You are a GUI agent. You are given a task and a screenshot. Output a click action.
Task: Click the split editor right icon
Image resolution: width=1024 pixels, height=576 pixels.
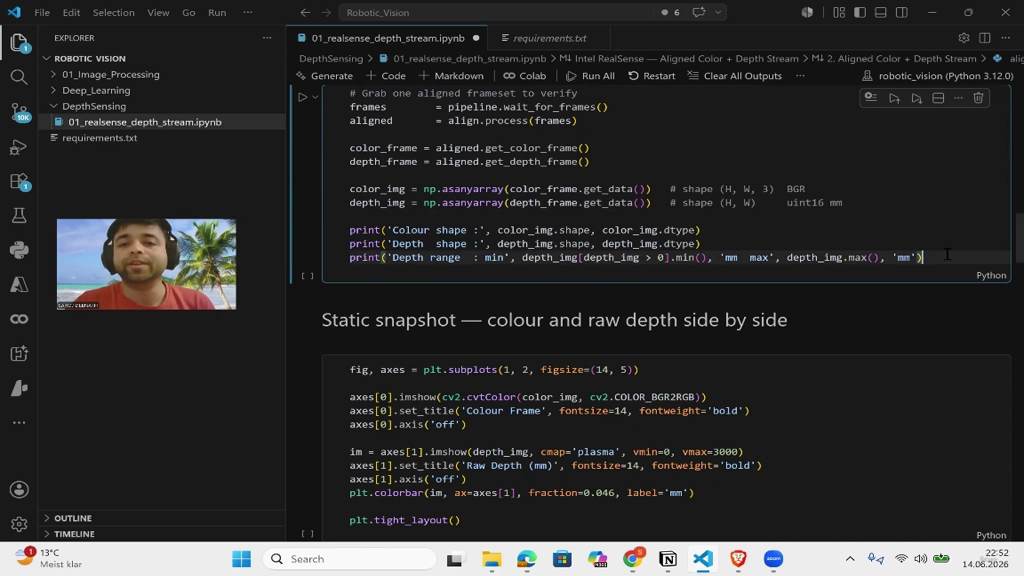pos(985,38)
